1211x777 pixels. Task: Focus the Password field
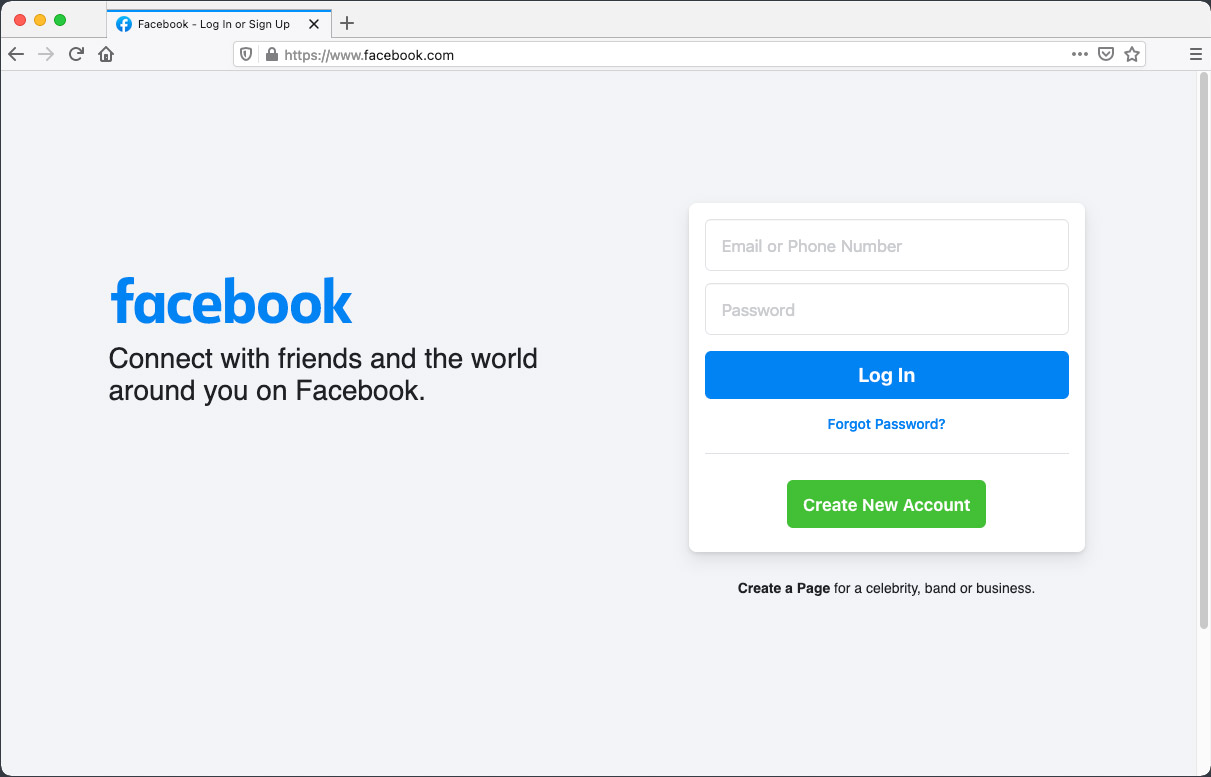886,309
